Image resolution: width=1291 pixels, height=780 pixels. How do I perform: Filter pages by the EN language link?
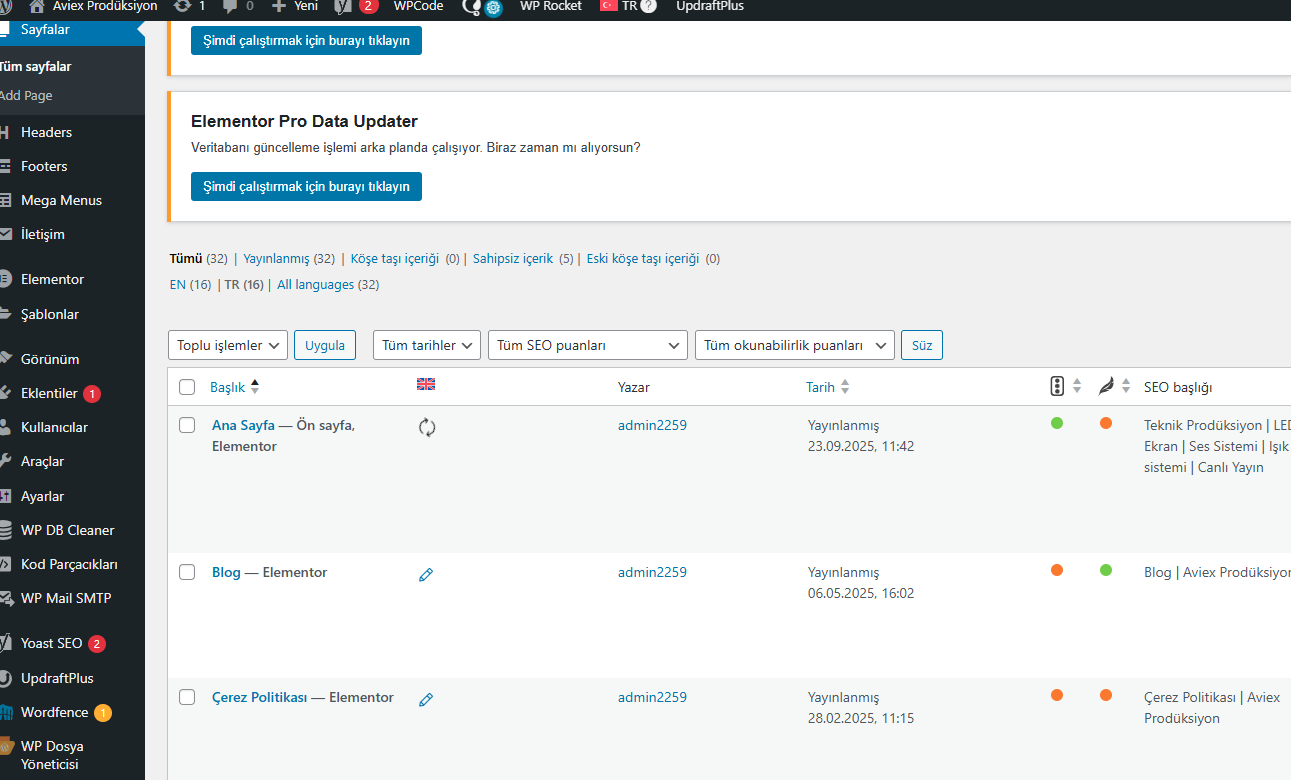pyautogui.click(x=178, y=285)
